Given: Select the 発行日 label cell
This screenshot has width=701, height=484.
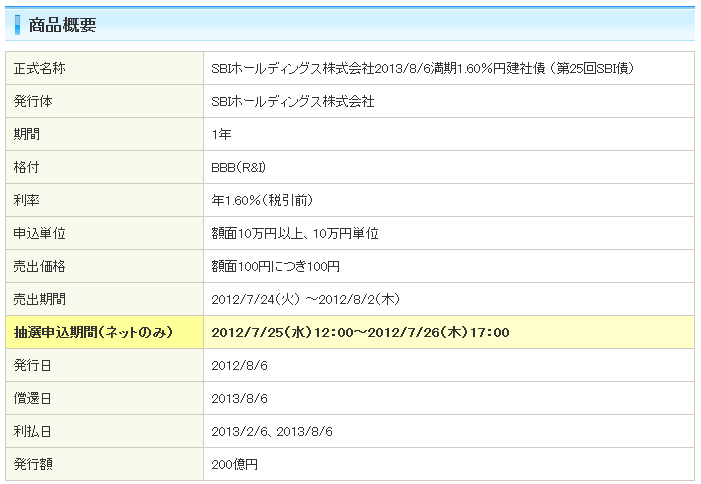Looking at the screenshot, I should 105,365.
